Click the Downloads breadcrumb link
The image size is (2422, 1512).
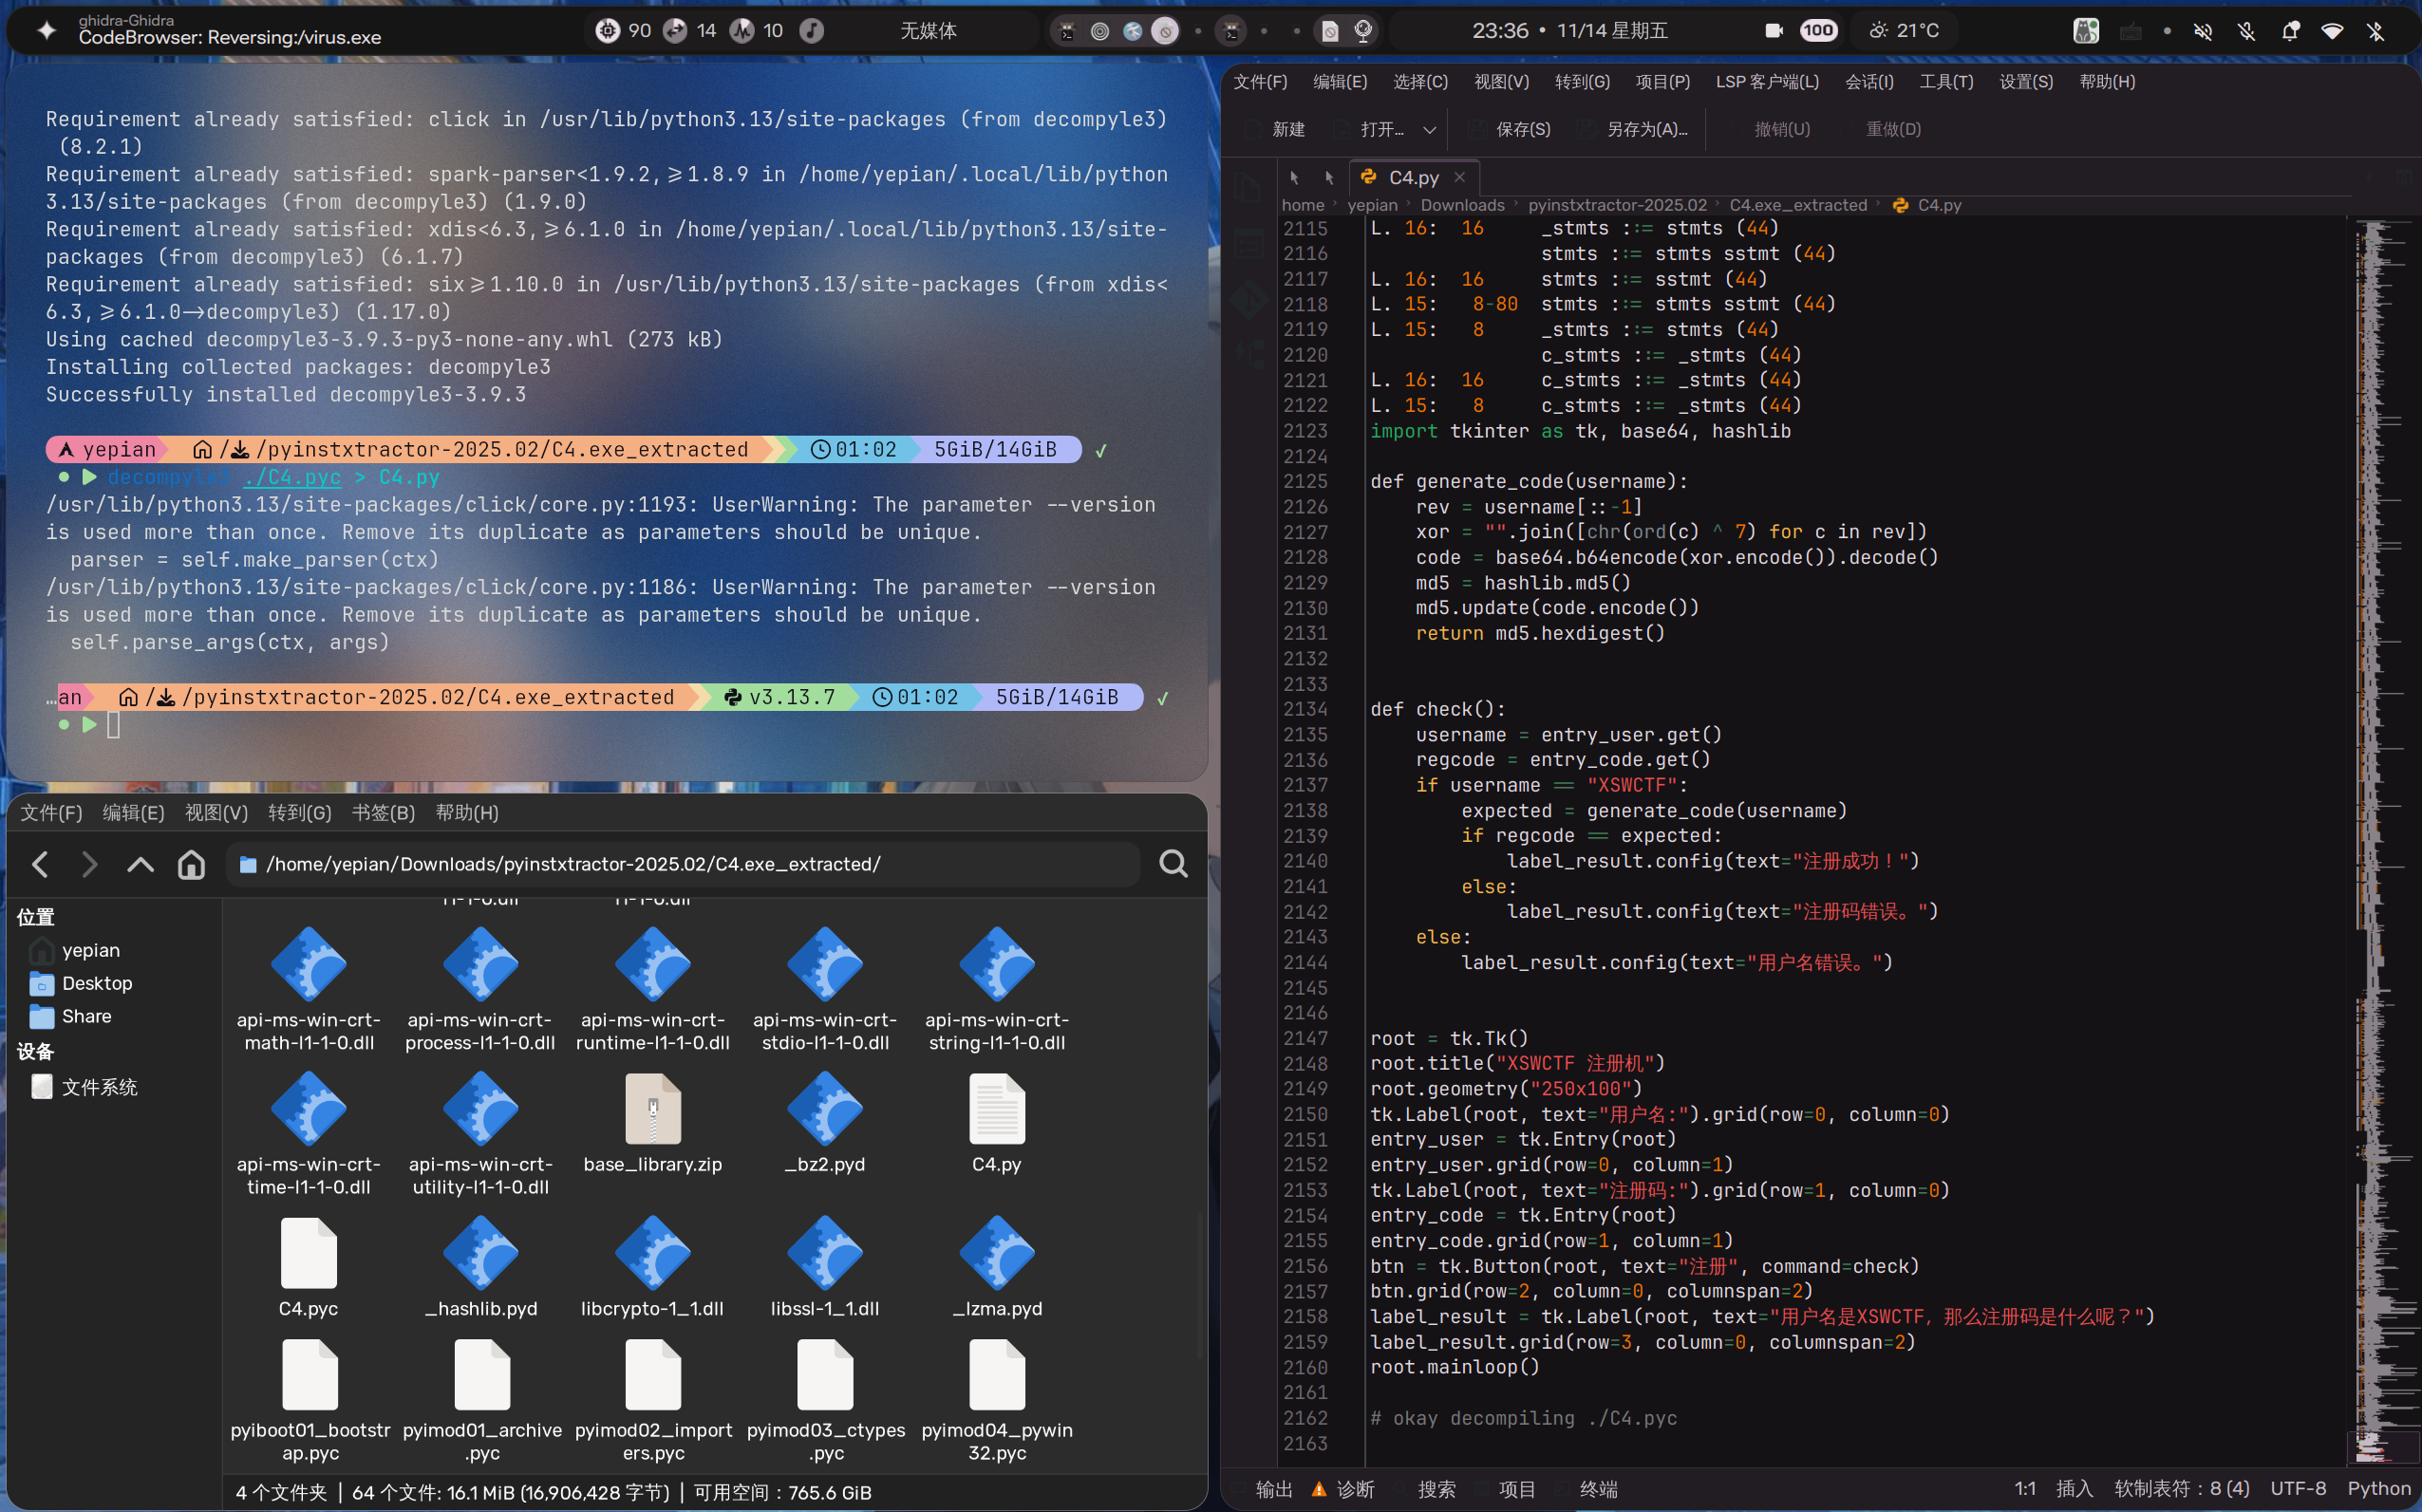pos(1461,205)
